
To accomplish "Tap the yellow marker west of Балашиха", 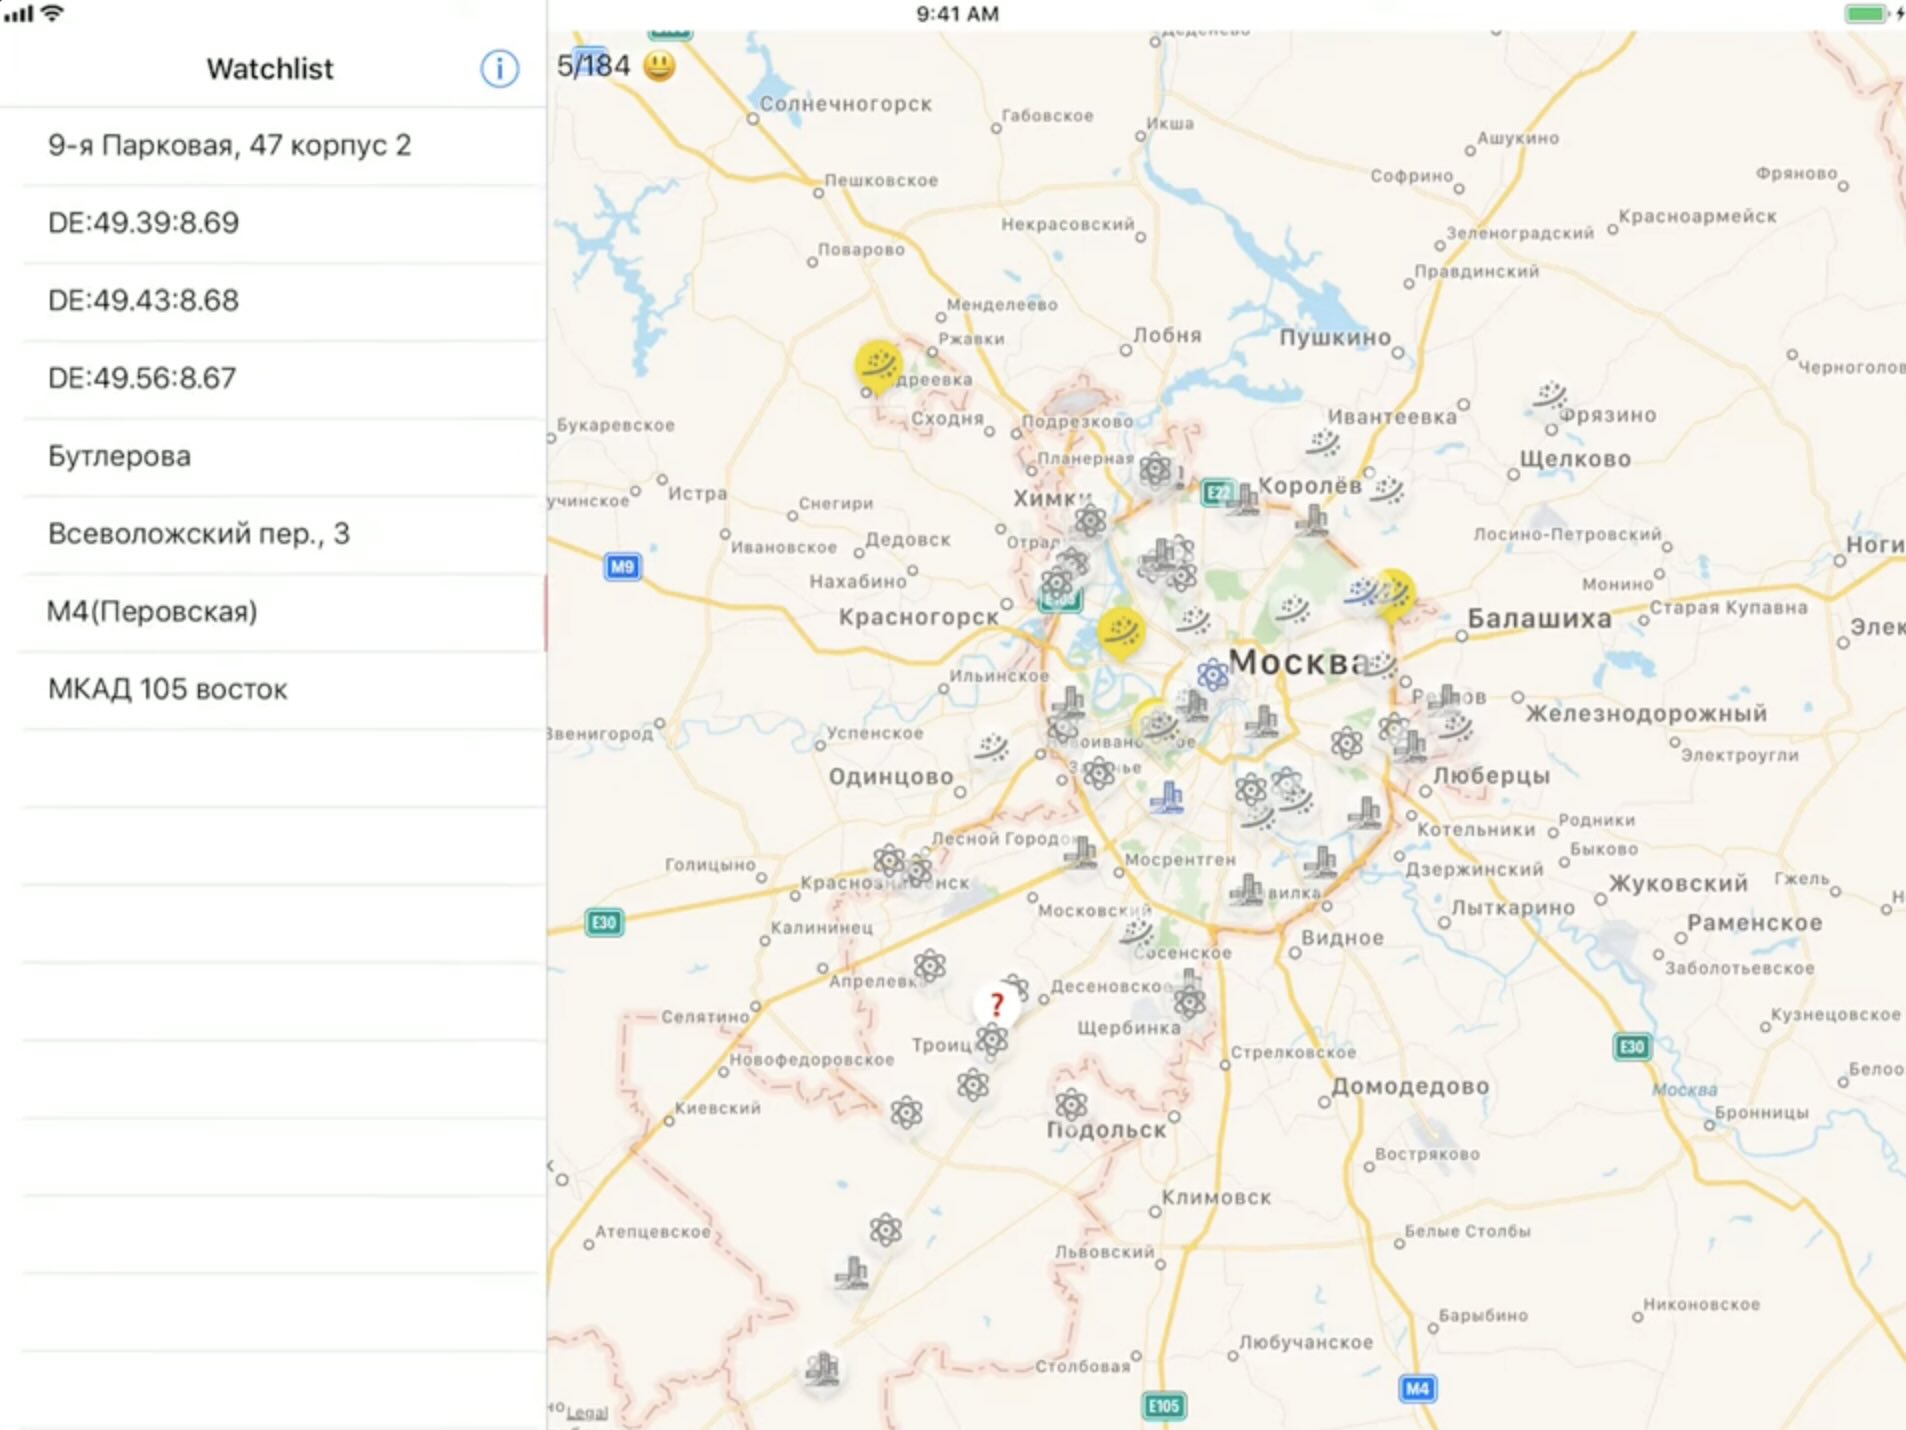I will (1393, 594).
